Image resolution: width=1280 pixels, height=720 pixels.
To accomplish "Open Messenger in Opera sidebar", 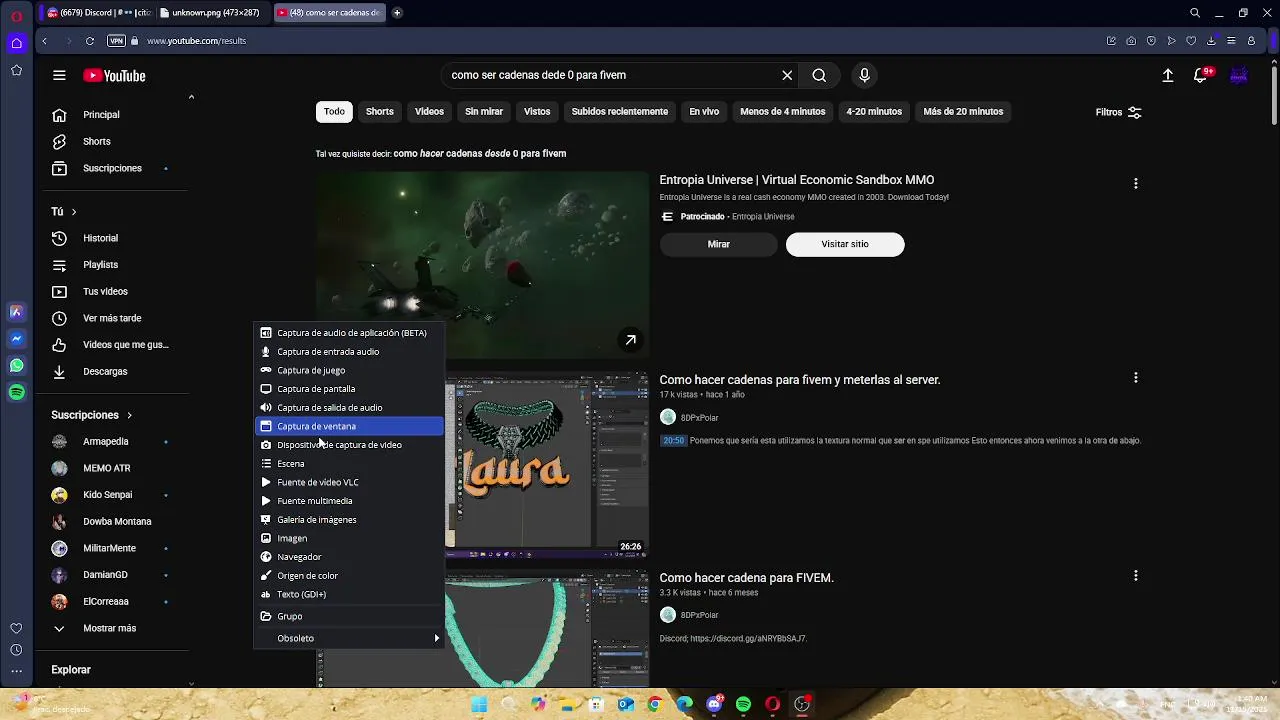I will [x=16, y=339].
